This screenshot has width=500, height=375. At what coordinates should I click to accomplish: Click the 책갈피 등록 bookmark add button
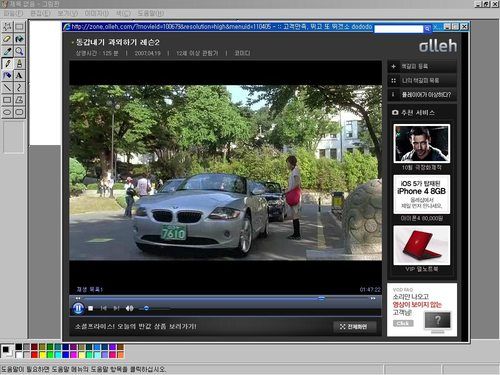[422, 67]
